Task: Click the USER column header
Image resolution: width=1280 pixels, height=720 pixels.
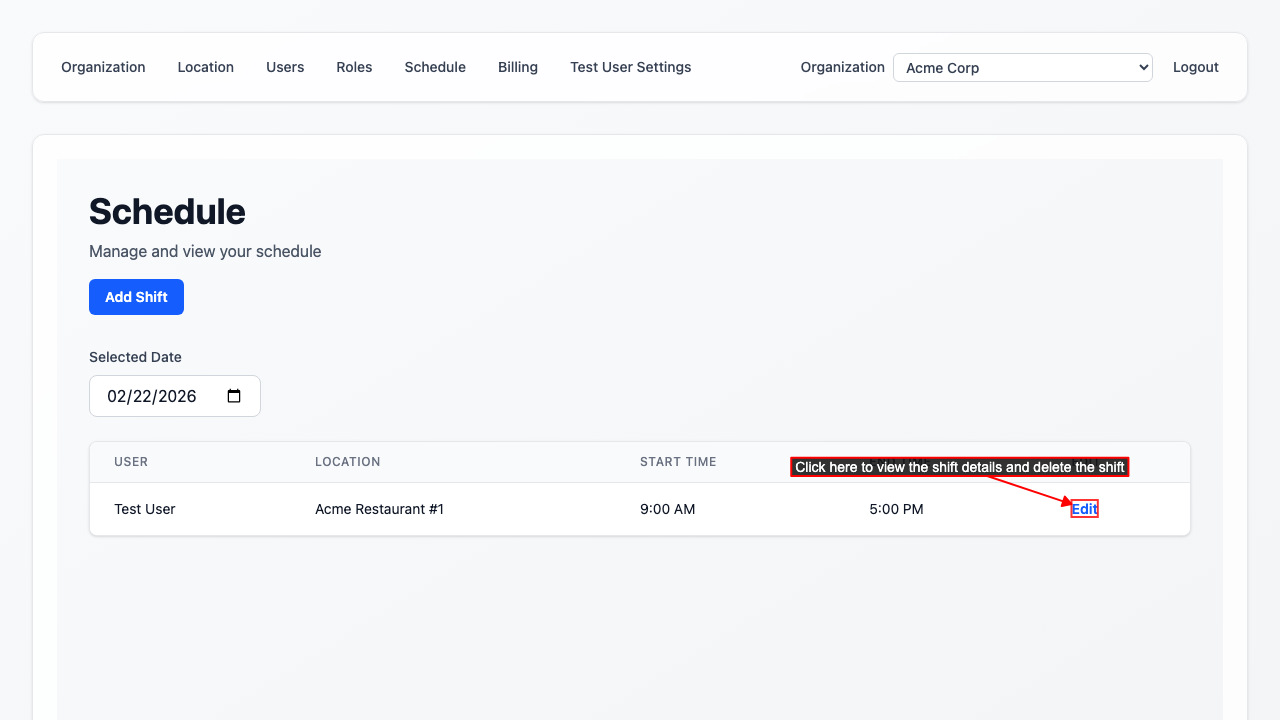Action: click(131, 462)
